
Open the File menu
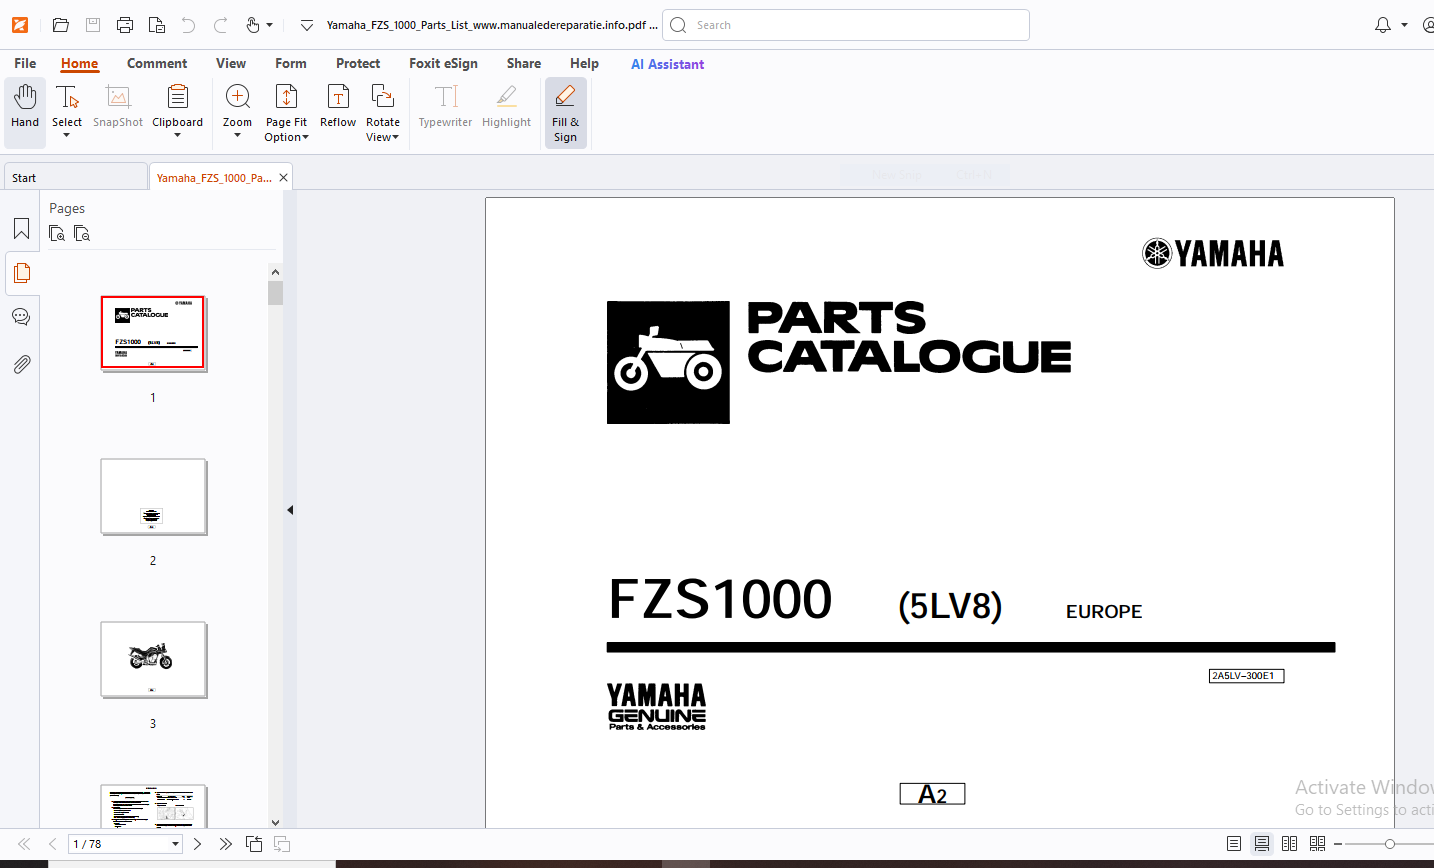pos(25,63)
